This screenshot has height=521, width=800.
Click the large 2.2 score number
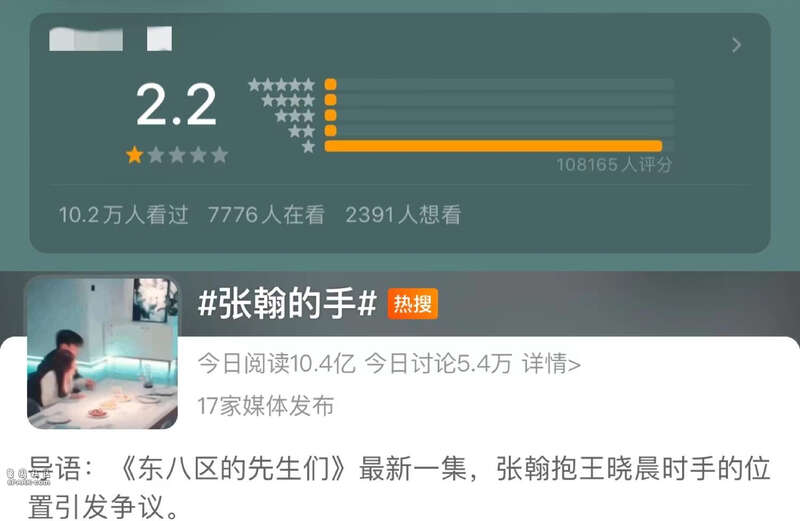pyautogui.click(x=176, y=105)
